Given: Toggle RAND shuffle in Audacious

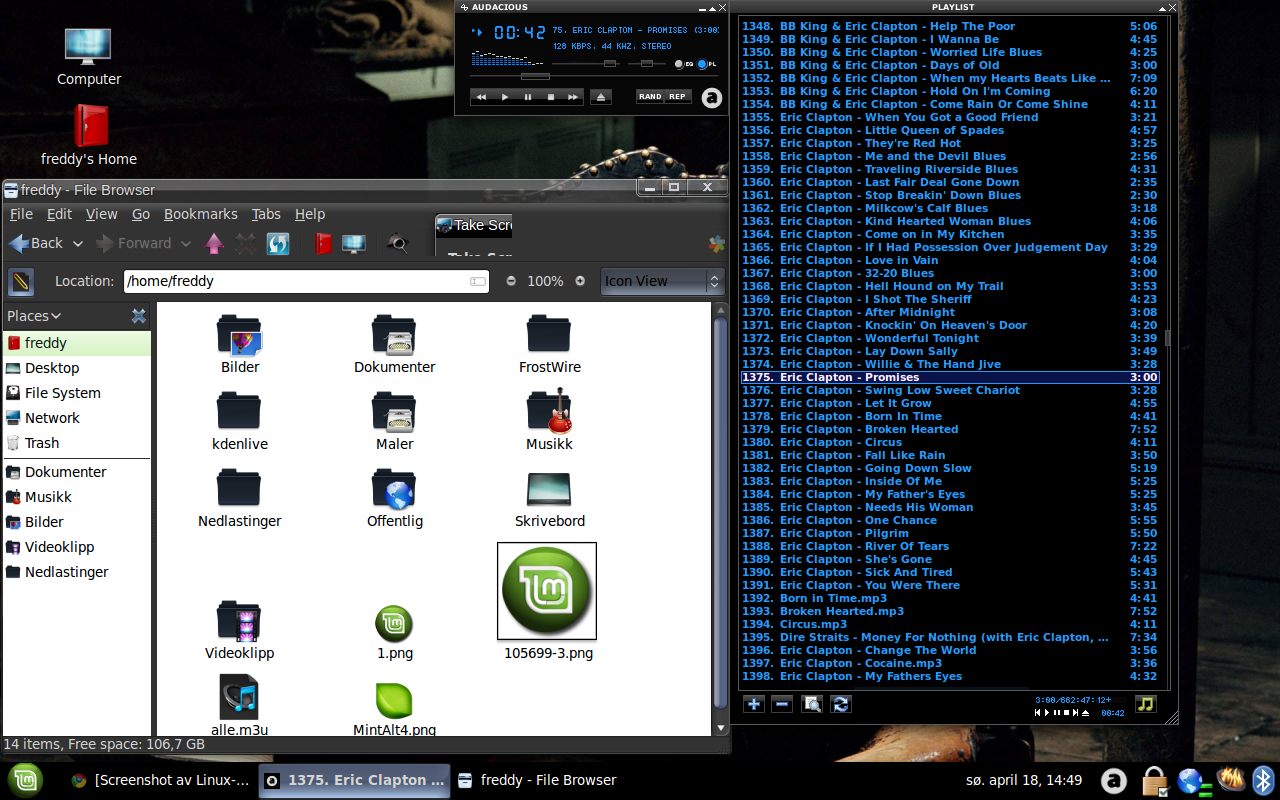Looking at the screenshot, I should coord(650,97).
